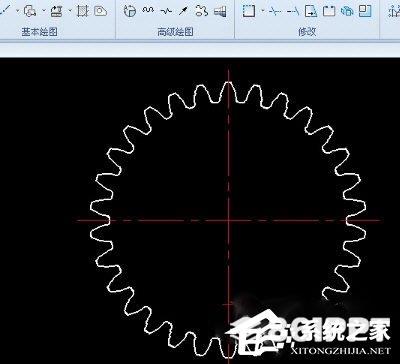
Task: Select the hatch fill tool icon
Action: (81, 11)
